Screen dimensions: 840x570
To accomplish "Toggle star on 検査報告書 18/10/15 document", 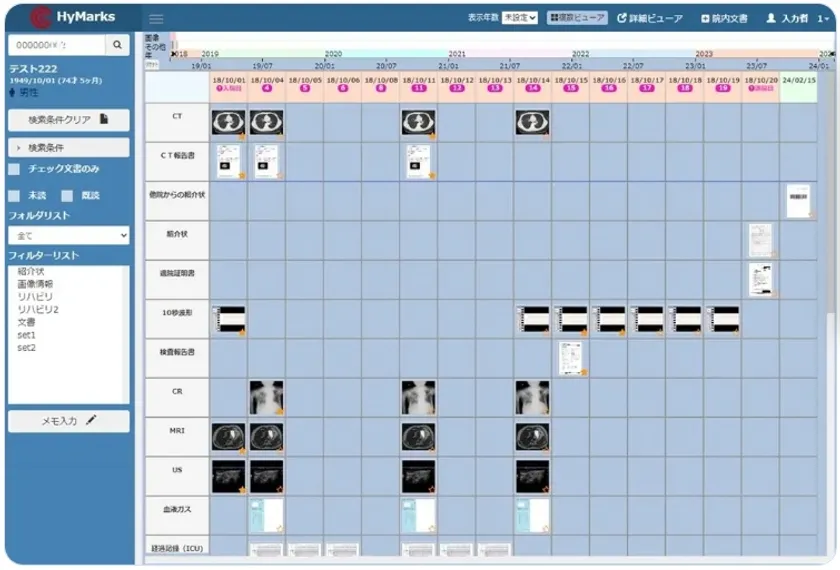I will click(584, 372).
